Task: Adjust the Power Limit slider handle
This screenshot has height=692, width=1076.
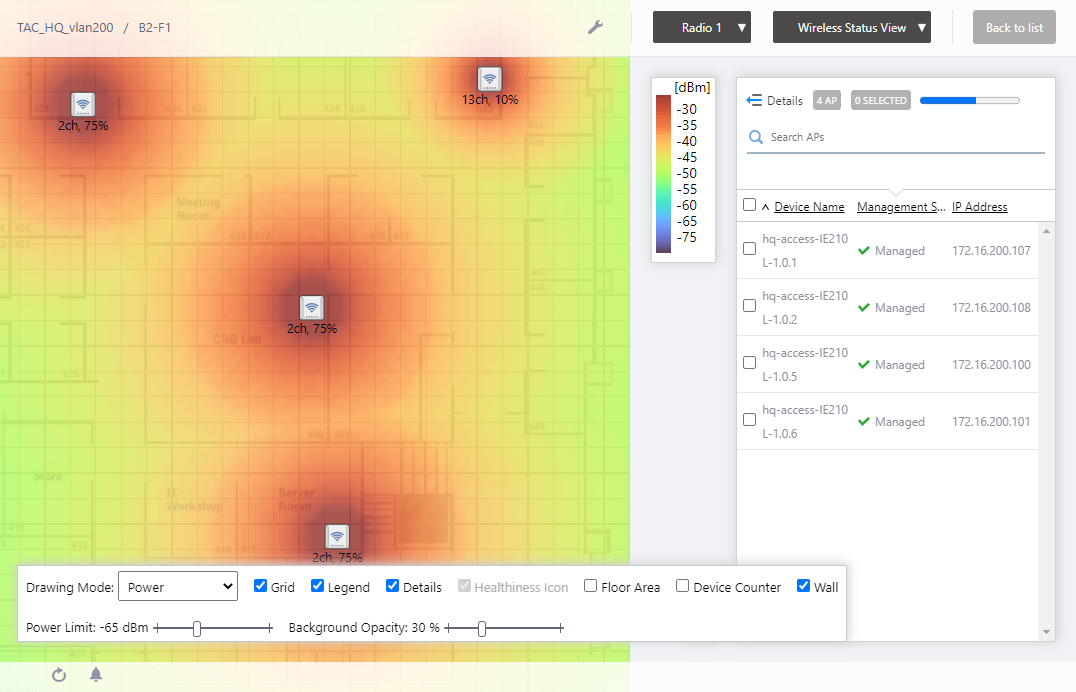Action: pyautogui.click(x=197, y=628)
